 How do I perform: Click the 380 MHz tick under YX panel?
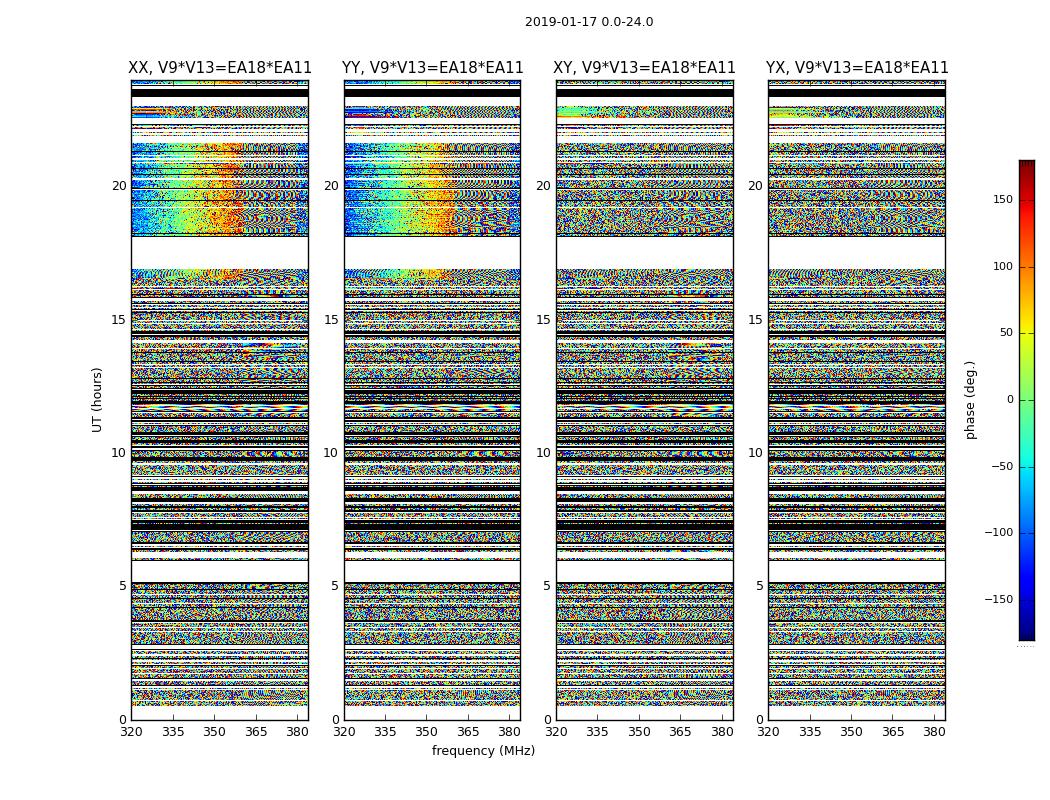[x=934, y=732]
